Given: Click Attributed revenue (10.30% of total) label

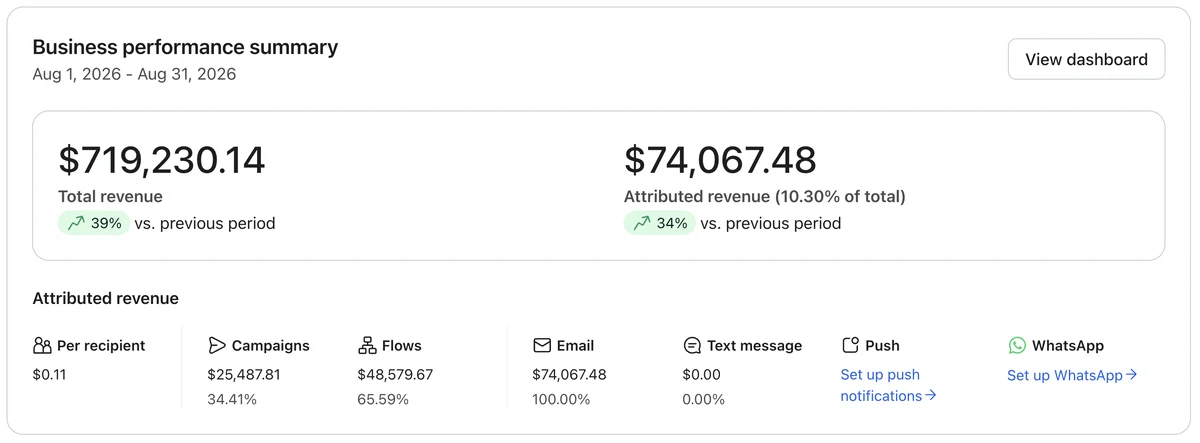Looking at the screenshot, I should tap(764, 197).
